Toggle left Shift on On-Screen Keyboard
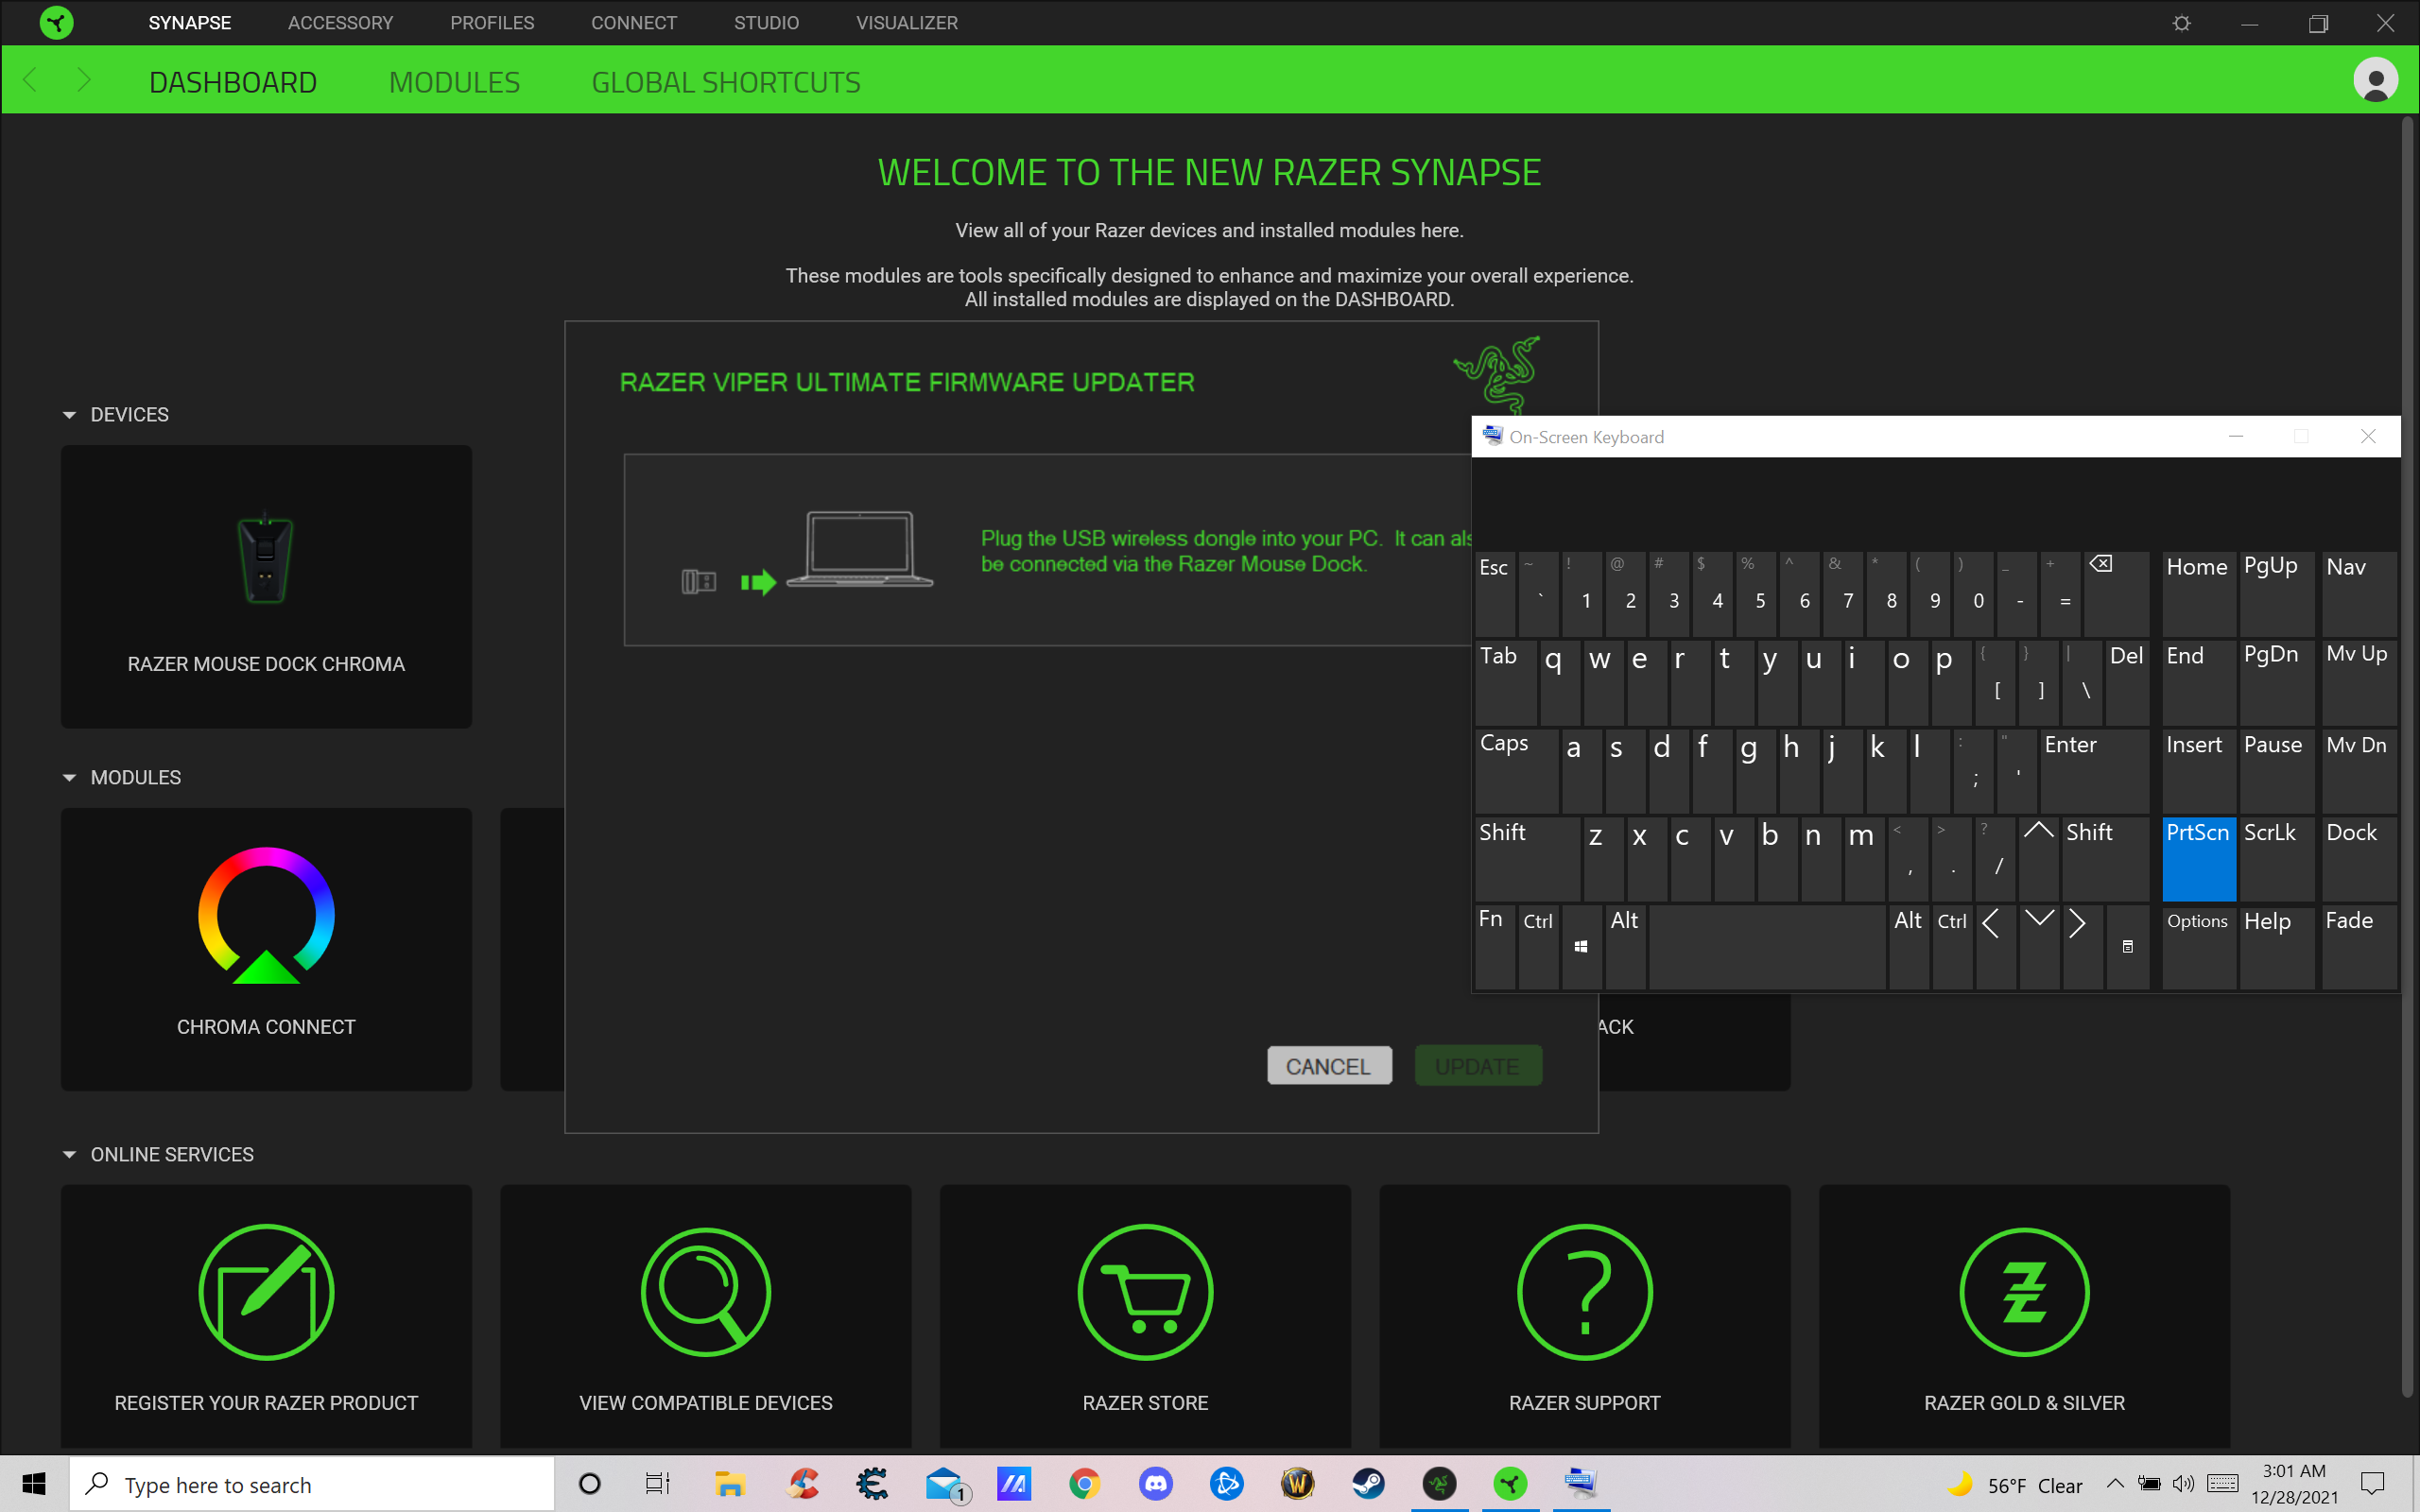Image resolution: width=2420 pixels, height=1512 pixels. click(1527, 859)
